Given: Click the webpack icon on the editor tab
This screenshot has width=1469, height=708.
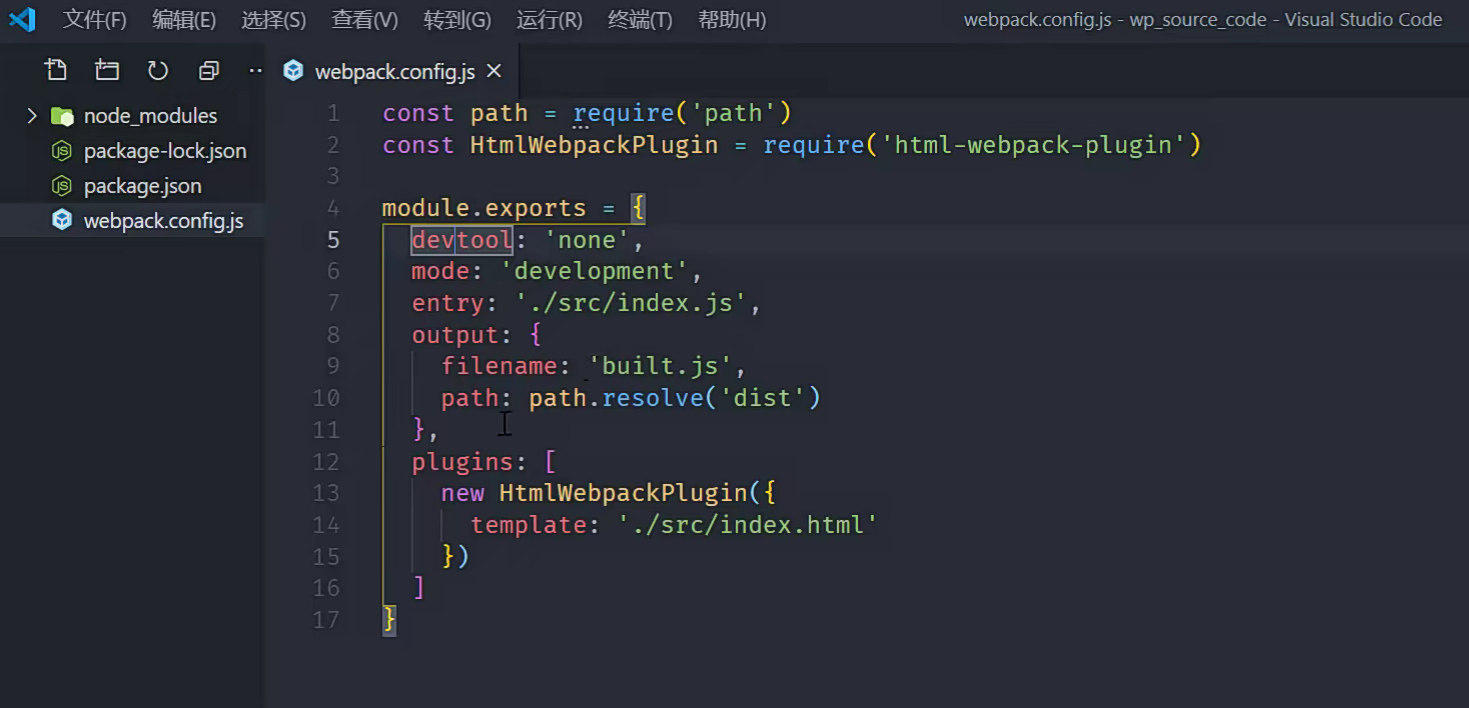Looking at the screenshot, I should tap(293, 71).
